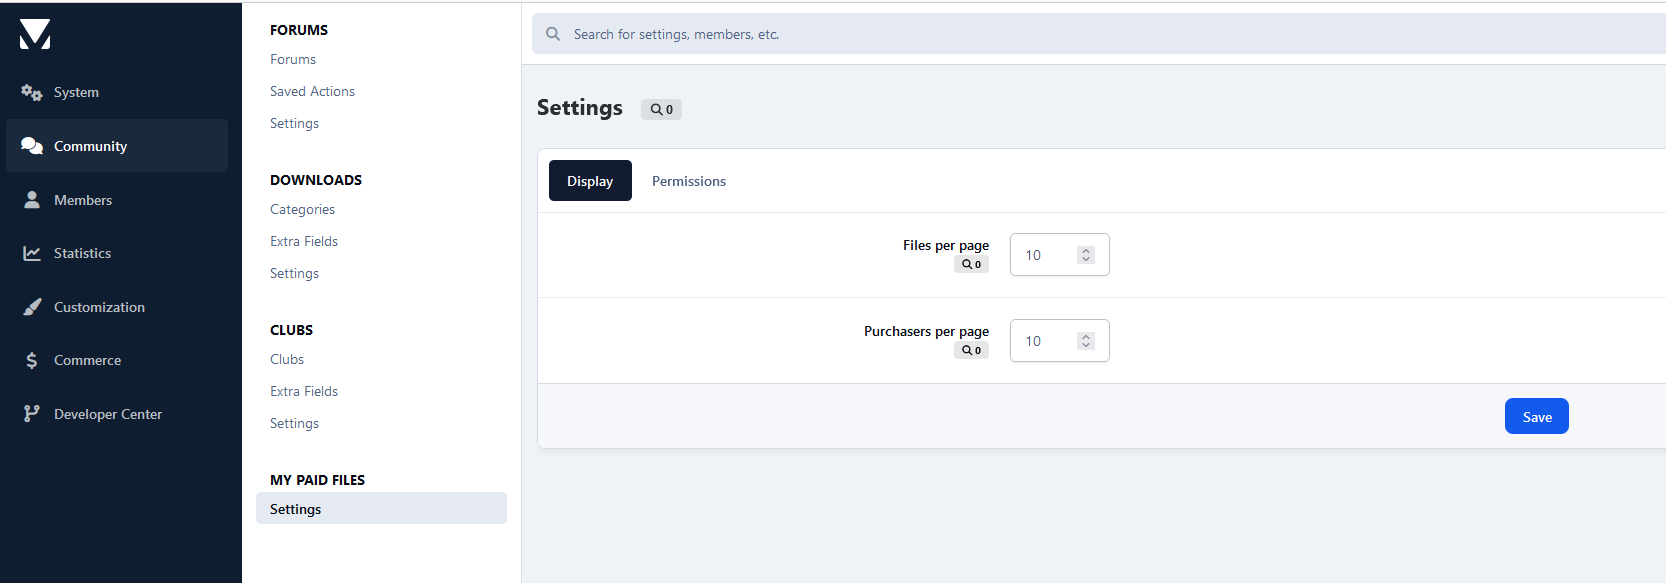
Task: Open Statistics chart icon
Action: click(x=32, y=253)
